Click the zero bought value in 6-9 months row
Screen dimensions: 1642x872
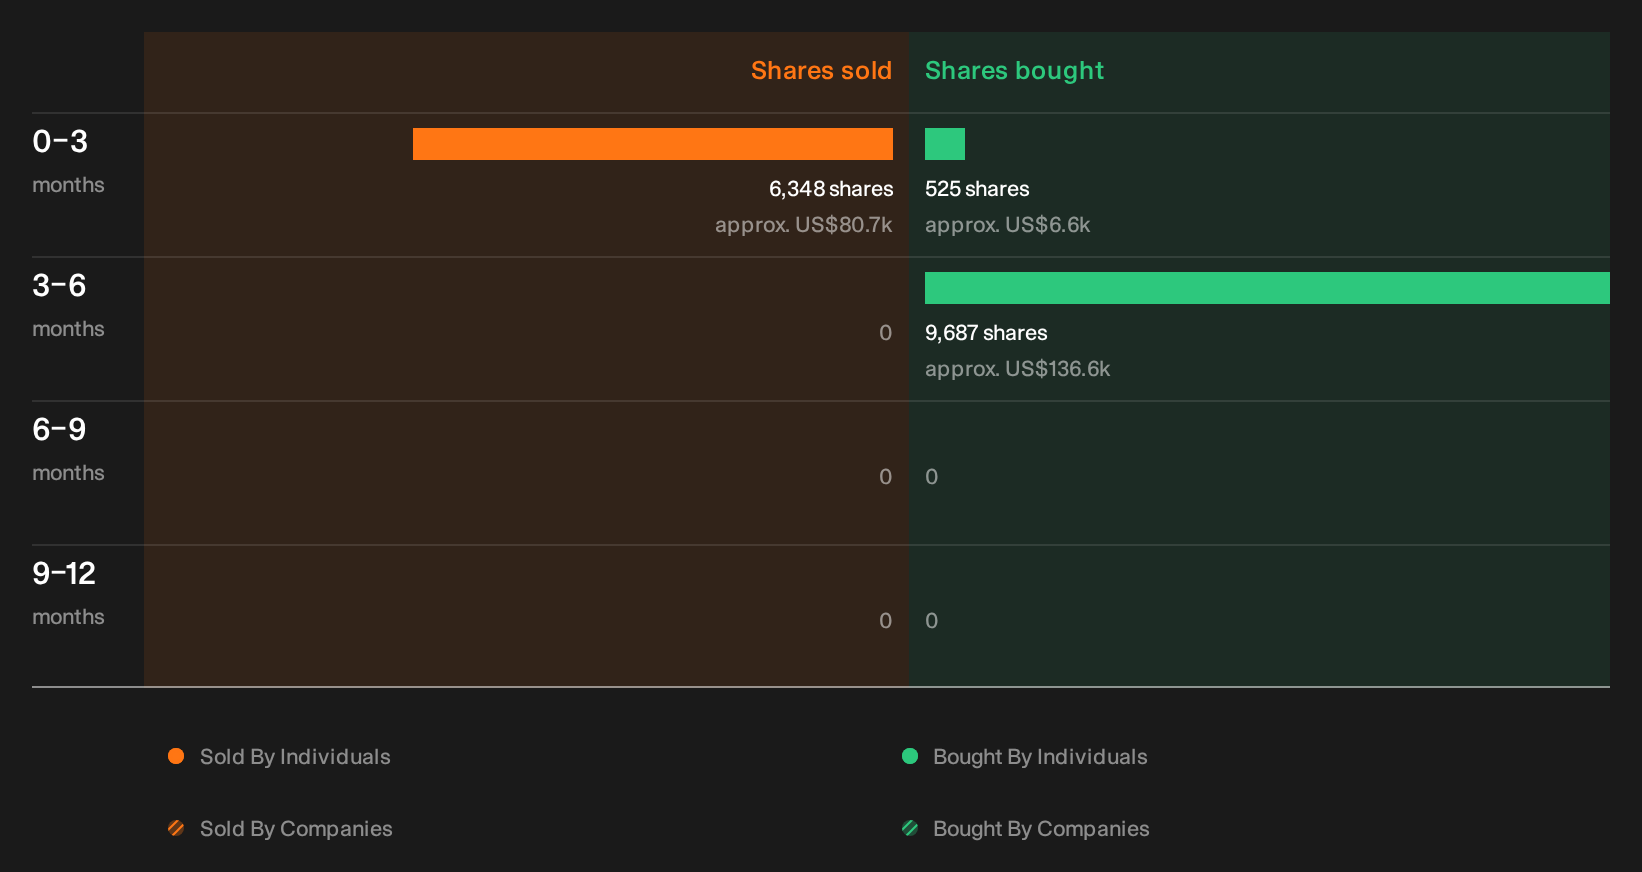pyautogui.click(x=932, y=477)
